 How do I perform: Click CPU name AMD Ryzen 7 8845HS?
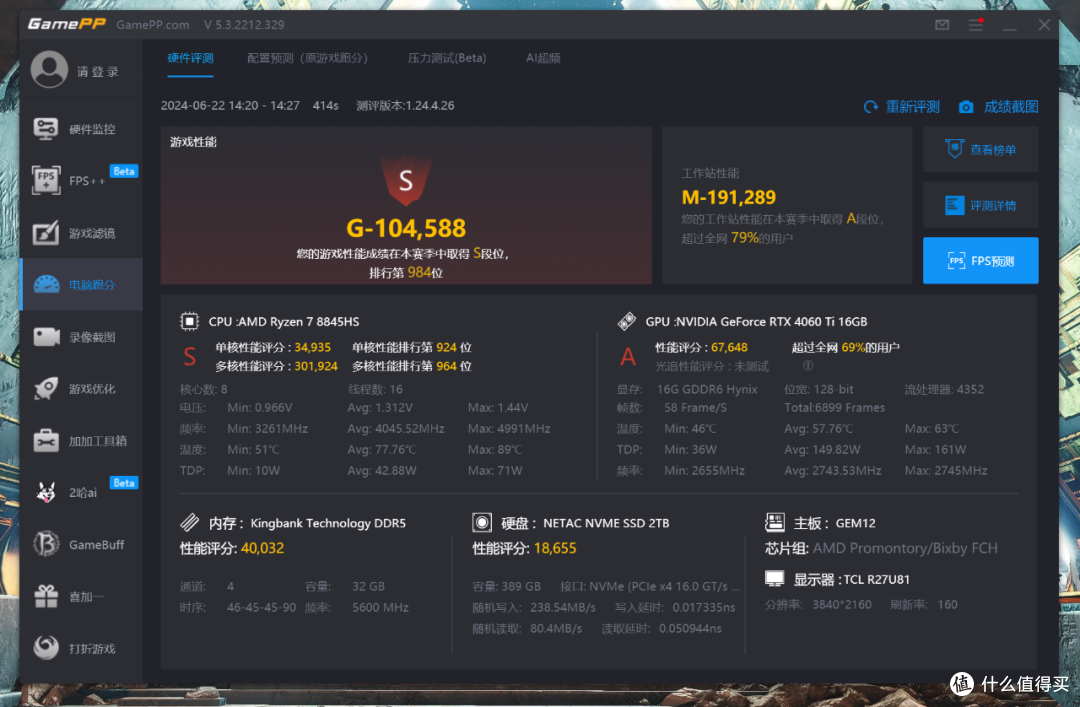[x=298, y=322]
